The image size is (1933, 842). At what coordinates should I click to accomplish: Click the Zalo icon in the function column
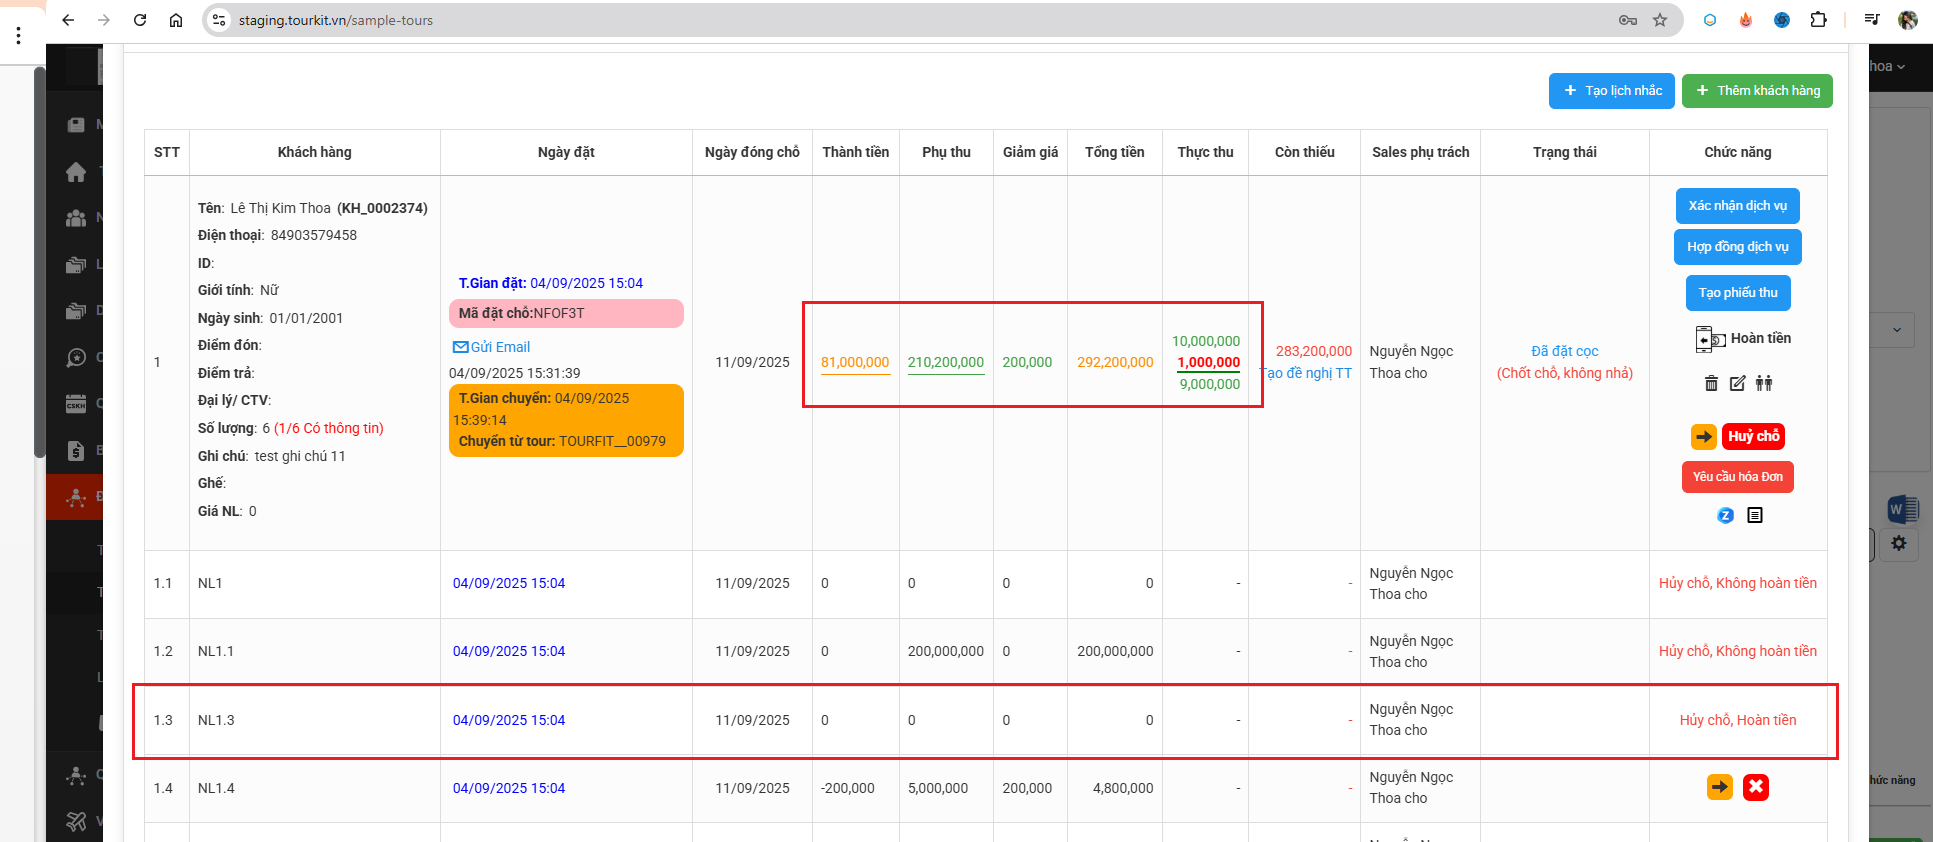click(x=1725, y=515)
